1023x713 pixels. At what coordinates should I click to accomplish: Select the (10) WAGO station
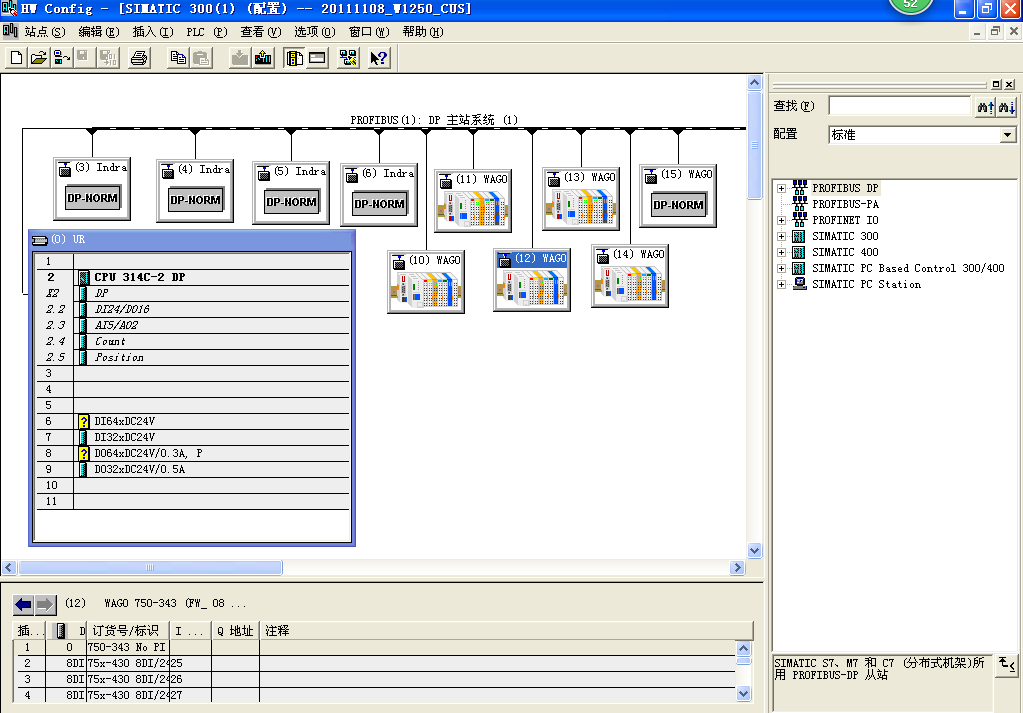[x=426, y=281]
